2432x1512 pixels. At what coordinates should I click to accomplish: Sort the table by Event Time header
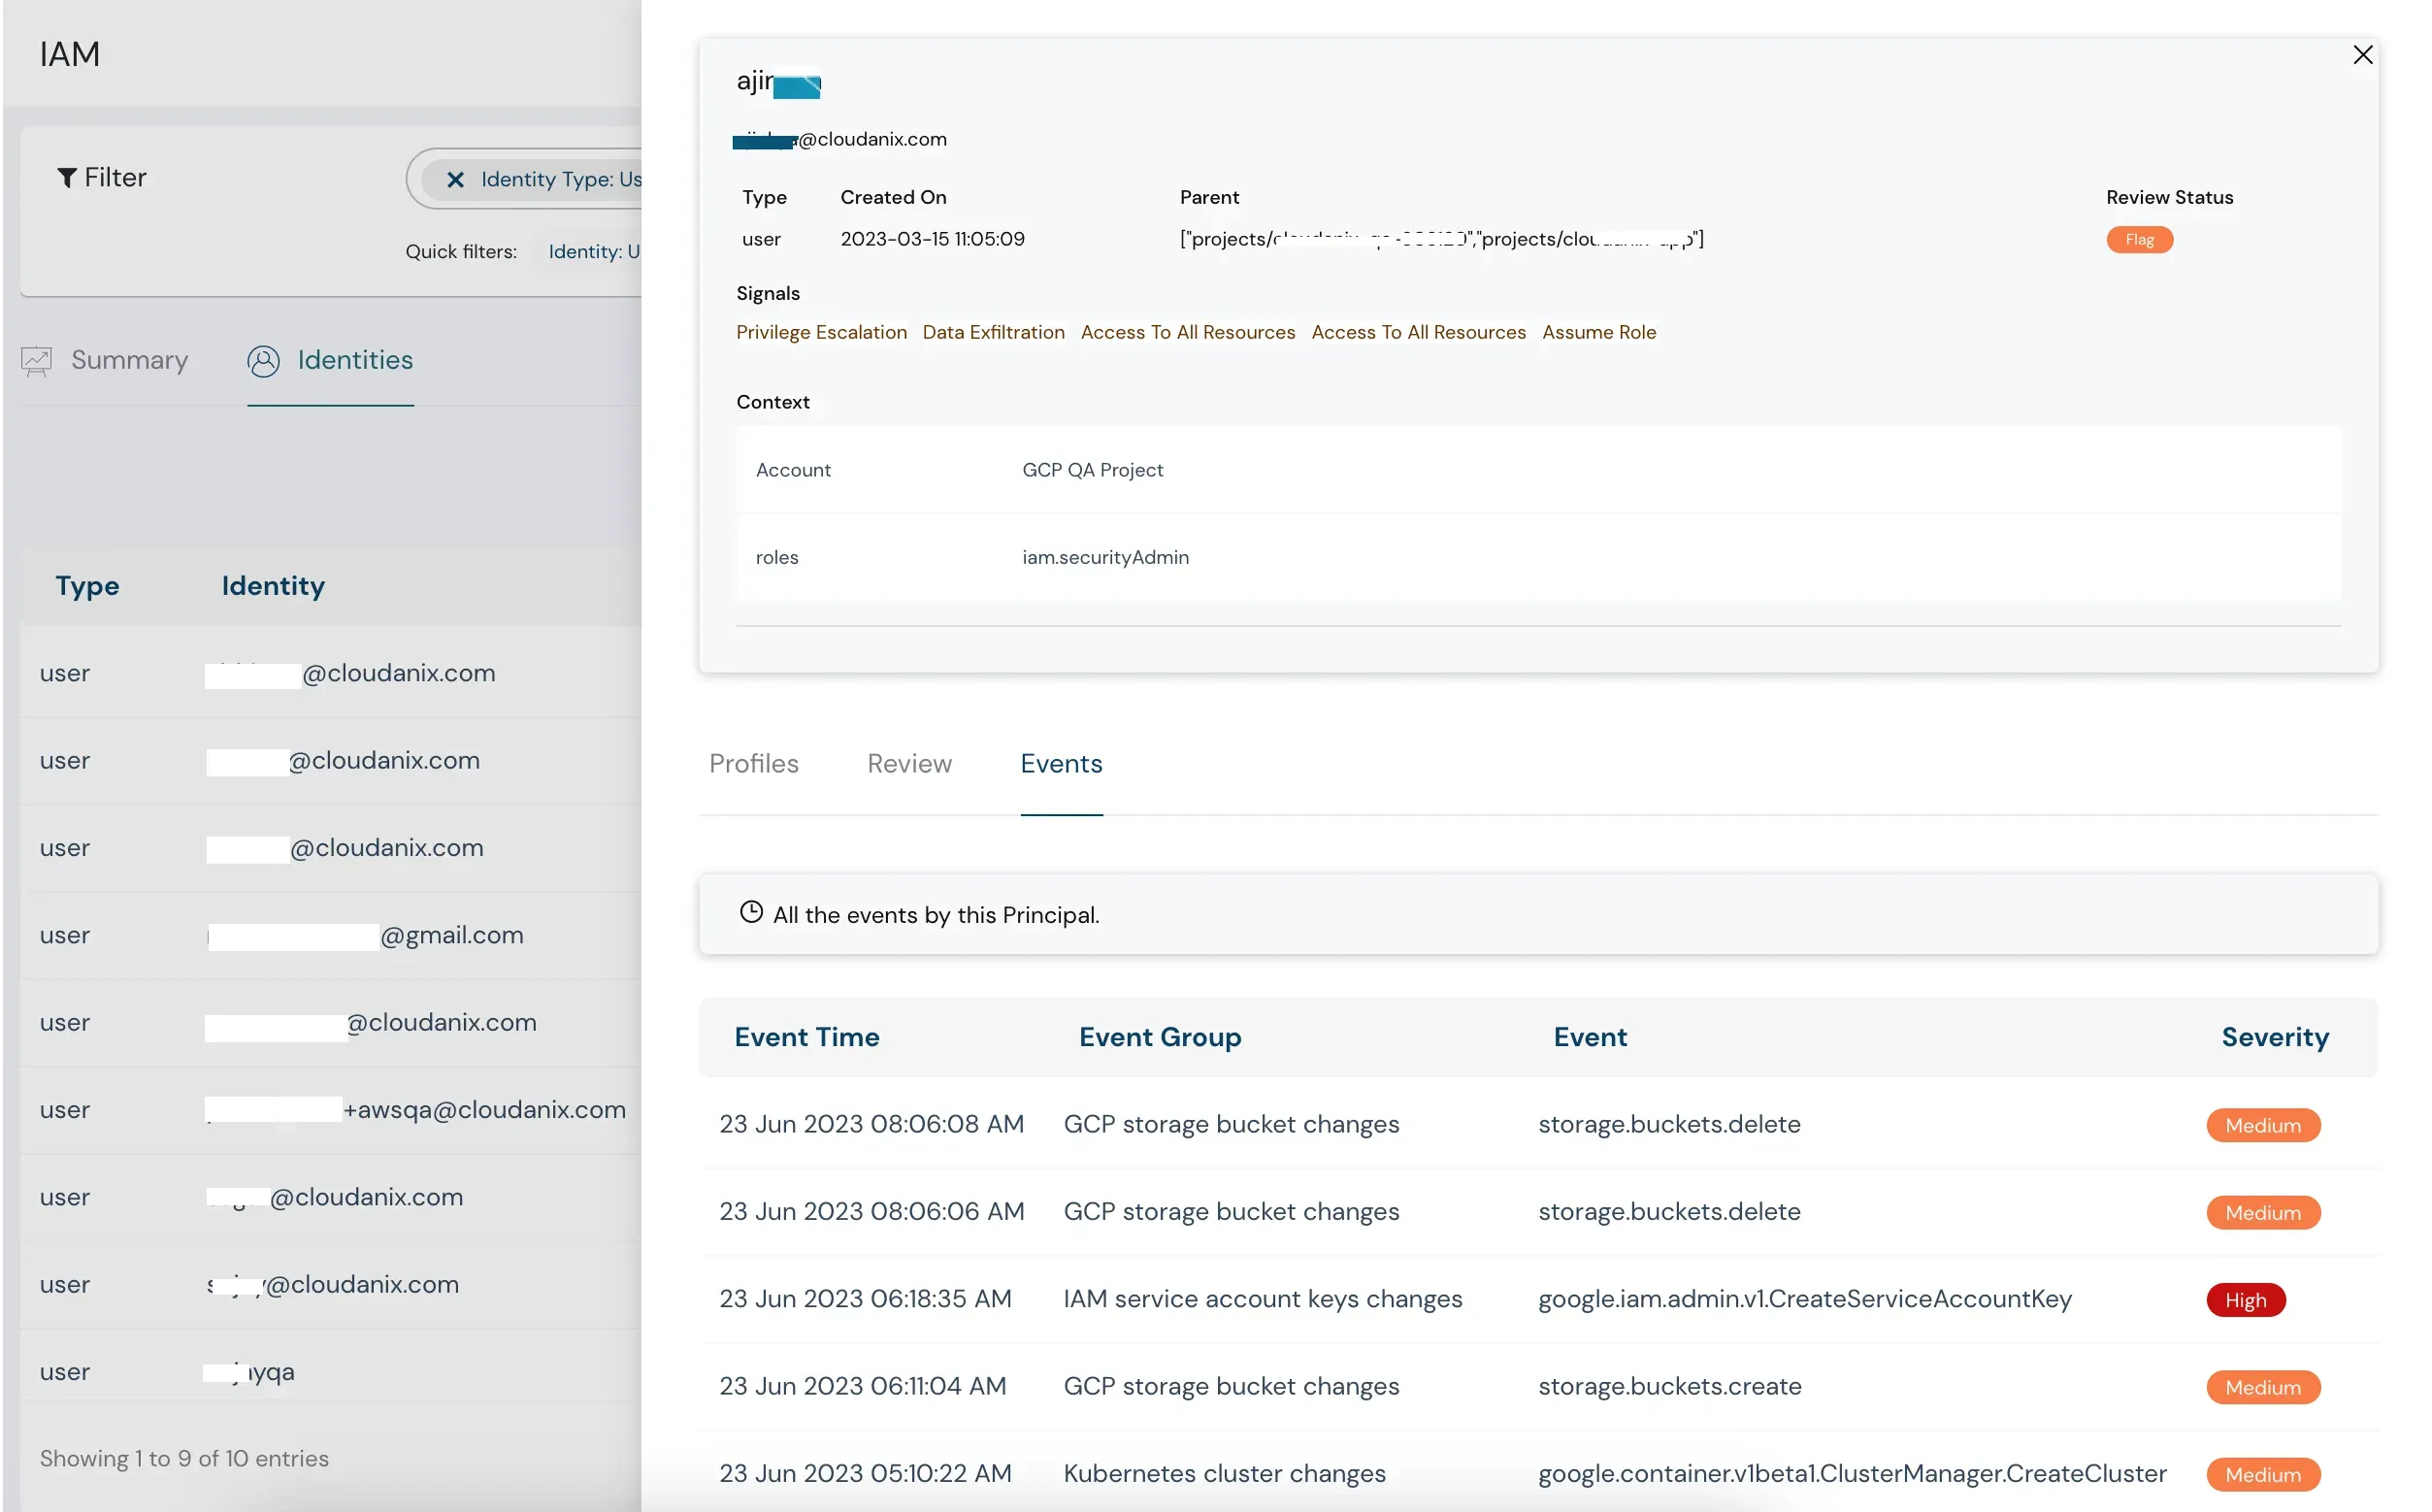[x=807, y=1037]
